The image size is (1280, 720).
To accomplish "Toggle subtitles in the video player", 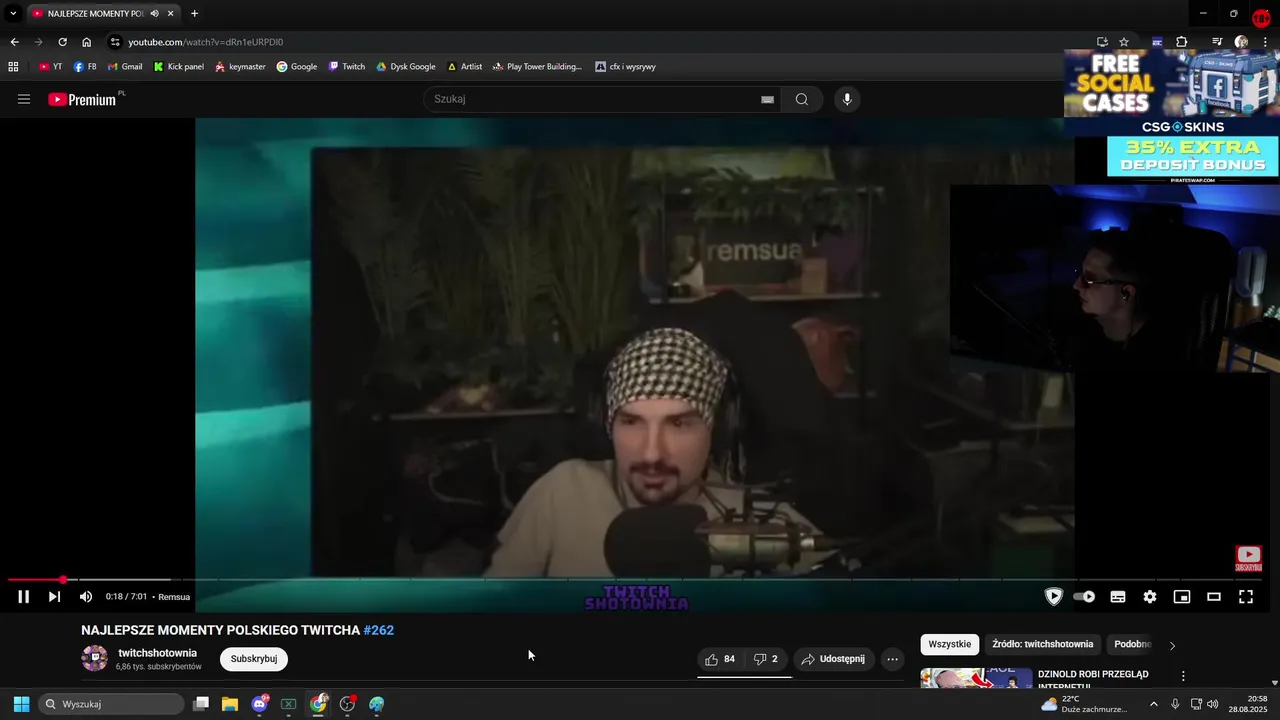I will pos(1118,597).
